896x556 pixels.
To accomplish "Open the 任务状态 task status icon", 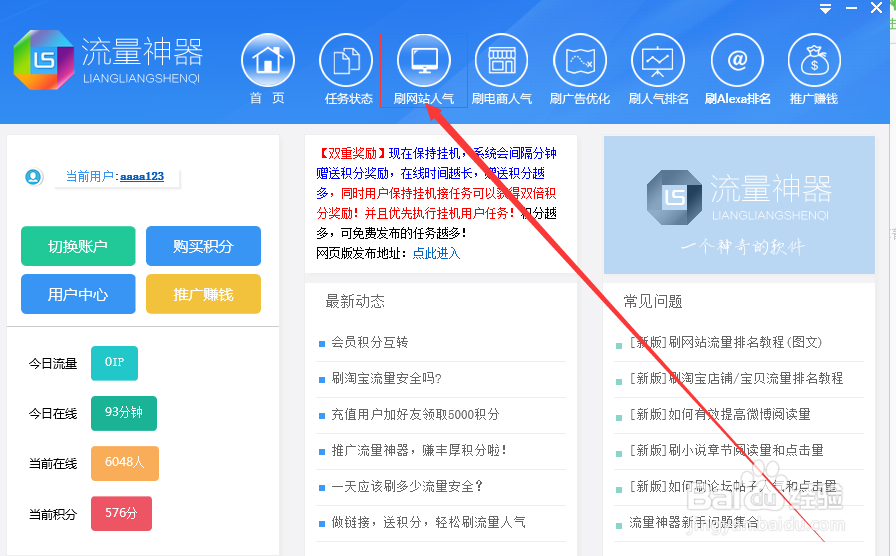I will point(346,61).
